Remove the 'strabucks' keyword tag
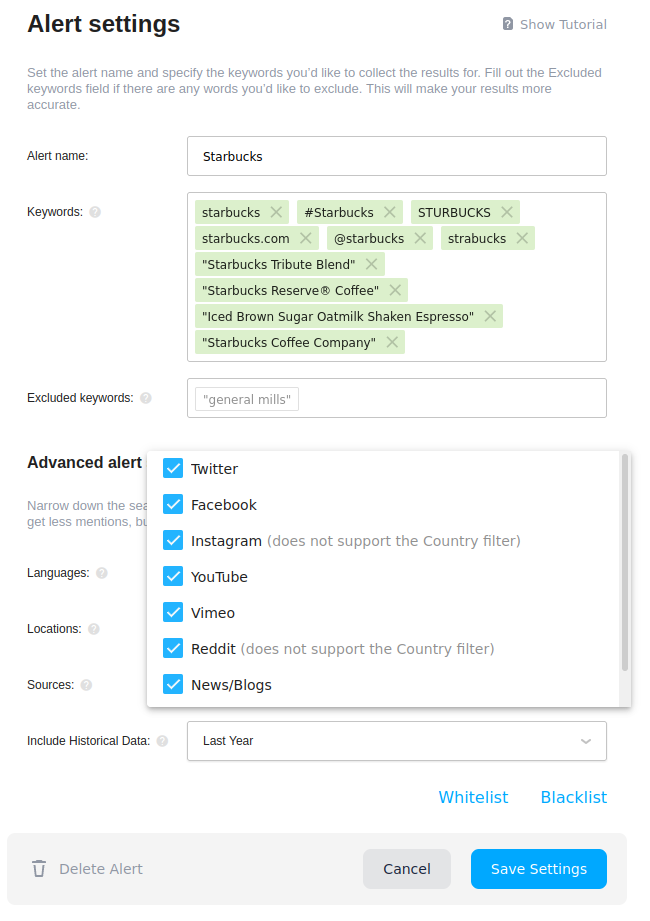Viewport: 650px width, 921px height. pyautogui.click(x=522, y=238)
